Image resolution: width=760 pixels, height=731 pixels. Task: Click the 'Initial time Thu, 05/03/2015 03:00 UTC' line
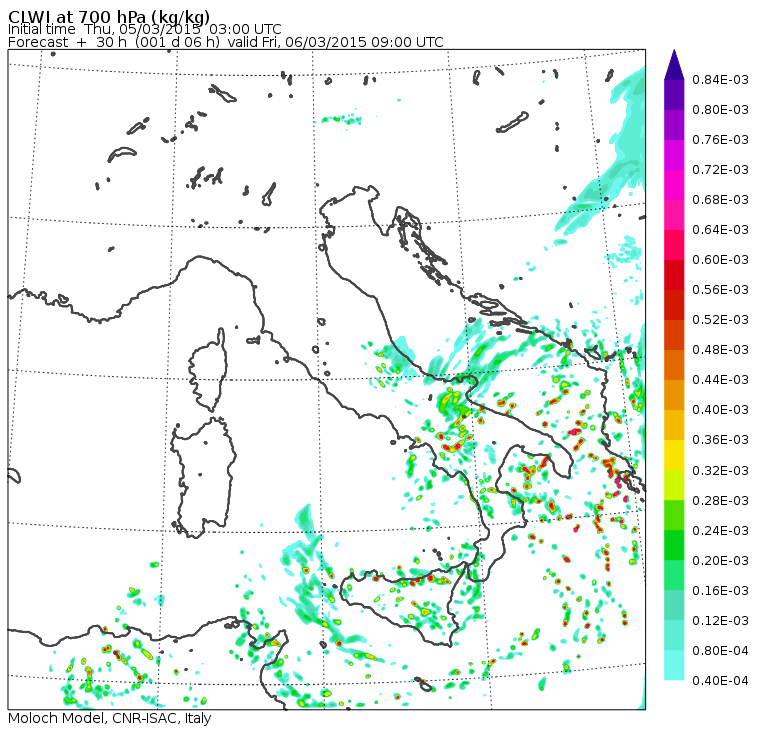[x=144, y=30]
